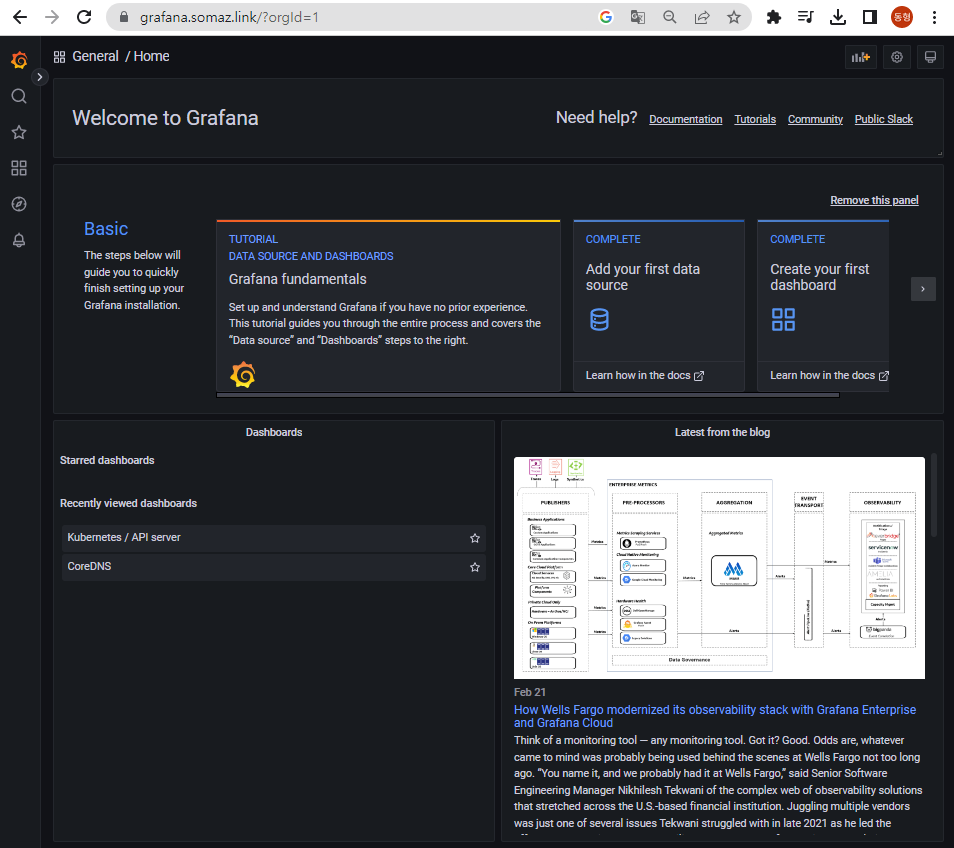Screen dimensions: 954x848
Task: Click next arrow in setup cards
Action: pyautogui.click(x=923, y=289)
